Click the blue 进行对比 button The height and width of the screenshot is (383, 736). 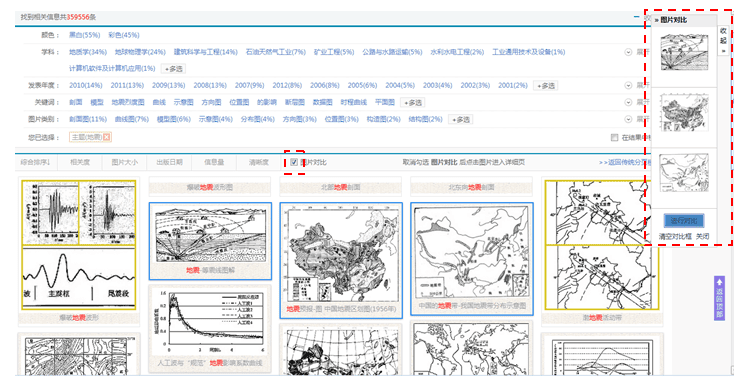[x=683, y=221]
